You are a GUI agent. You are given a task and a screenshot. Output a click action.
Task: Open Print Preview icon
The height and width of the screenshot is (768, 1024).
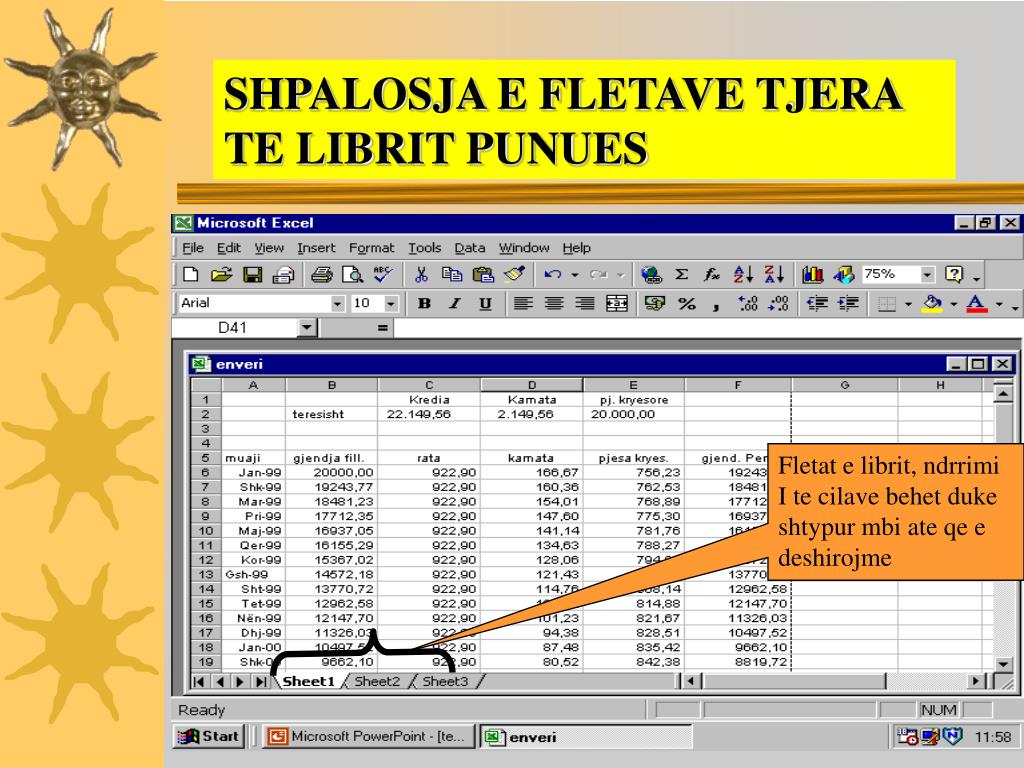click(x=352, y=274)
